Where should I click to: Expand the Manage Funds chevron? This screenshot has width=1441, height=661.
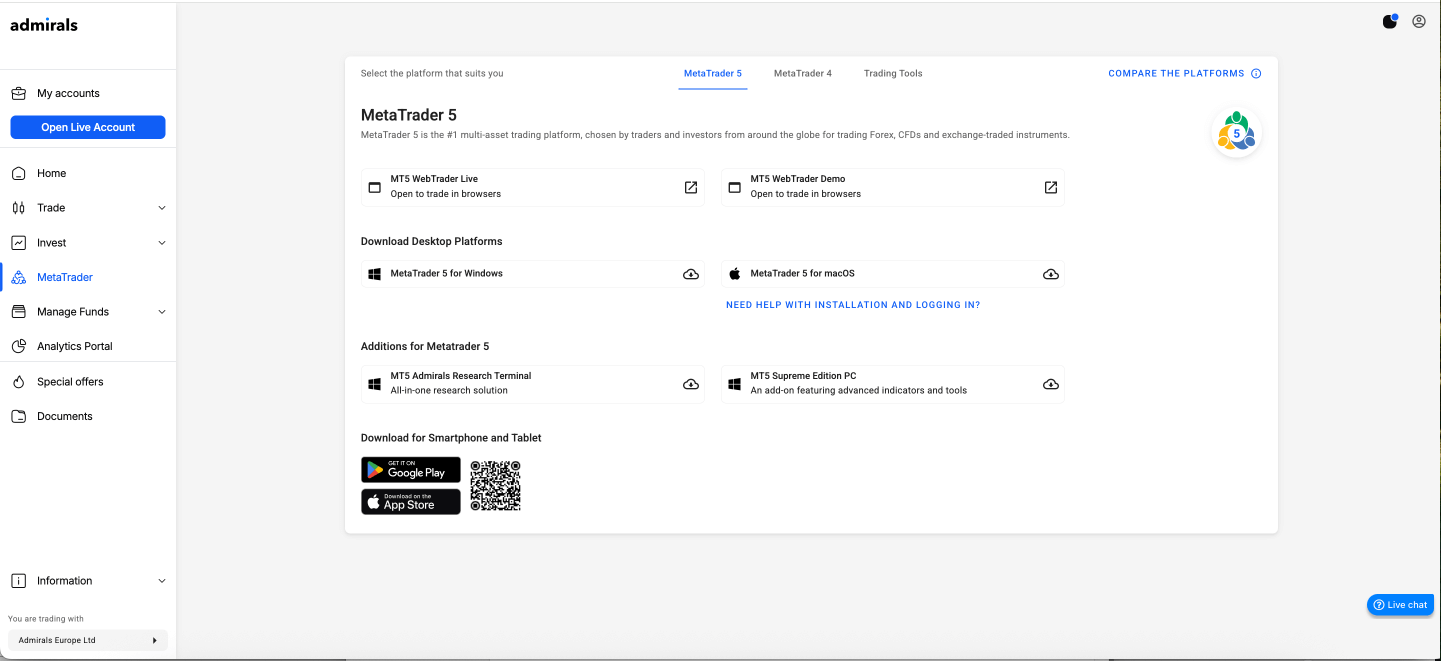(x=162, y=312)
